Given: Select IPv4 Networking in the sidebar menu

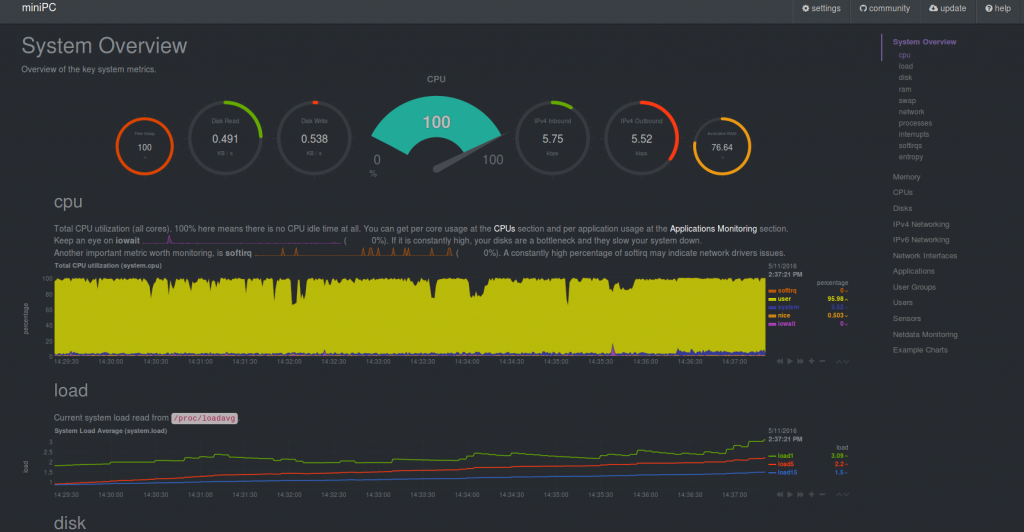Looking at the screenshot, I should pyautogui.click(x=921, y=224).
